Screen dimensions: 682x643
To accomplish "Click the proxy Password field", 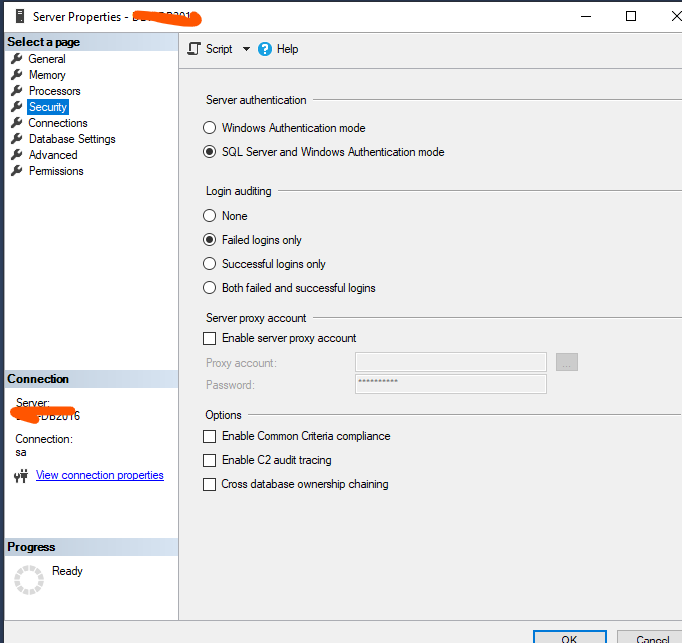I will pyautogui.click(x=451, y=384).
